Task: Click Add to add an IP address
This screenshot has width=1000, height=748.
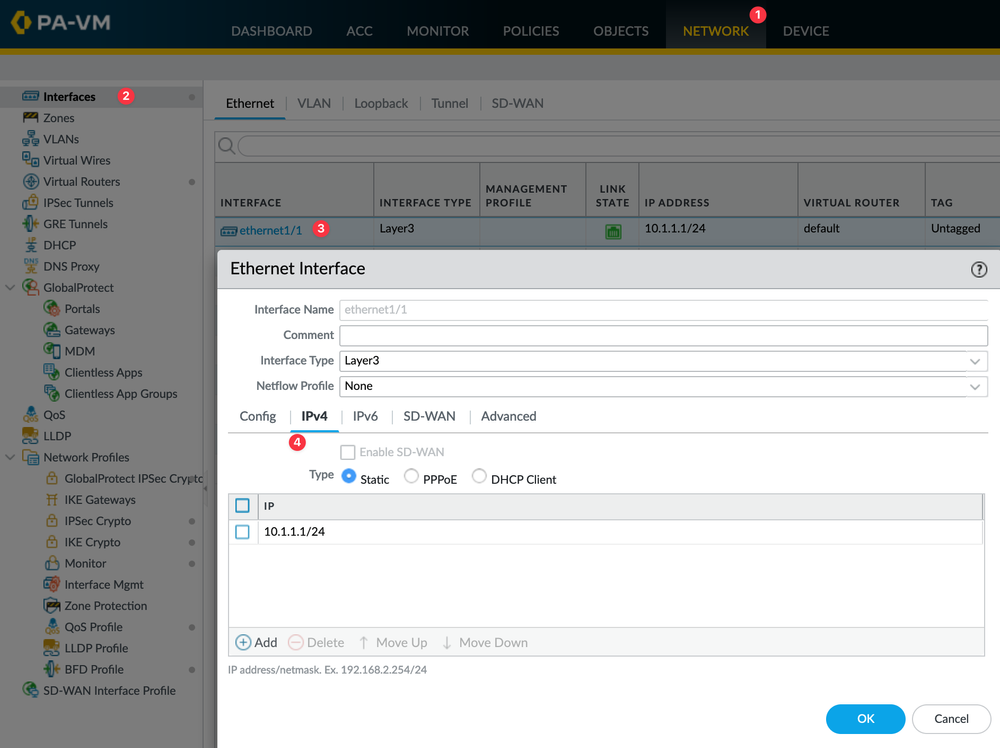Action: [256, 643]
